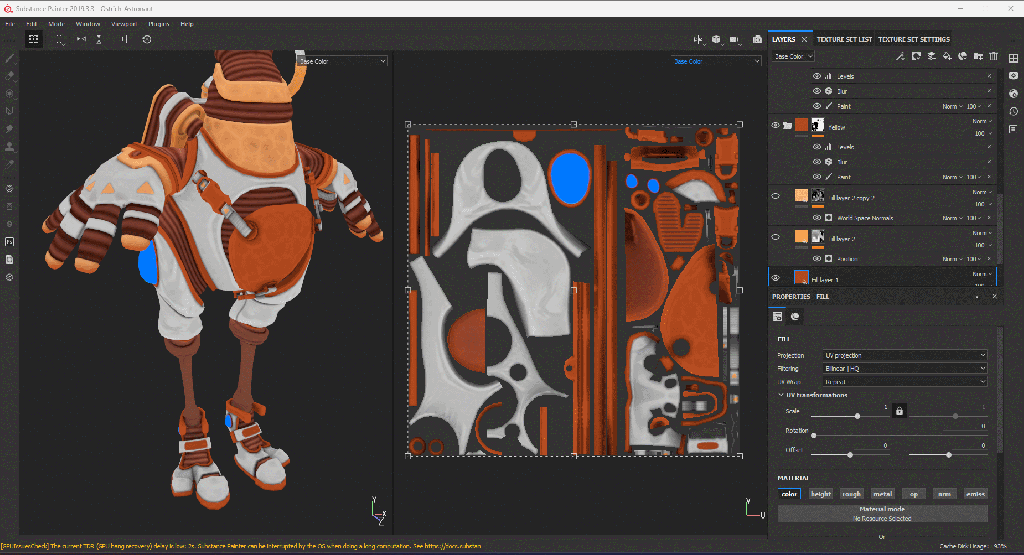Toggle the rough material channel button
The width and height of the screenshot is (1024, 555).
pyautogui.click(x=851, y=494)
